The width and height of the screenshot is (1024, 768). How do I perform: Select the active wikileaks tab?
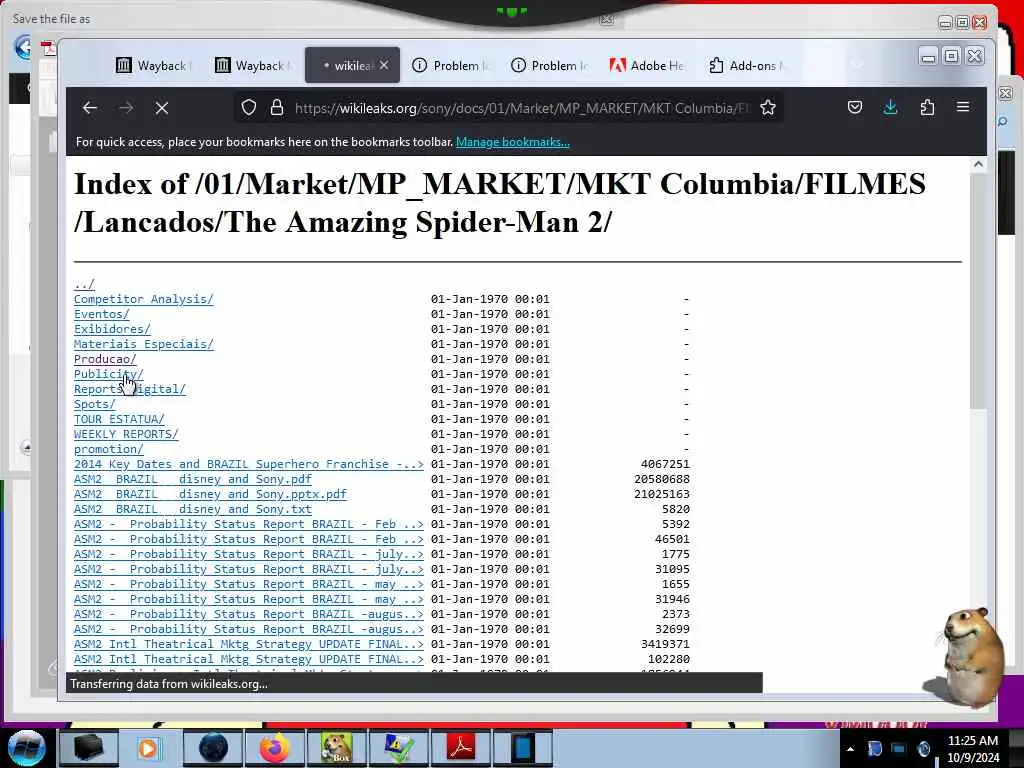coord(352,65)
